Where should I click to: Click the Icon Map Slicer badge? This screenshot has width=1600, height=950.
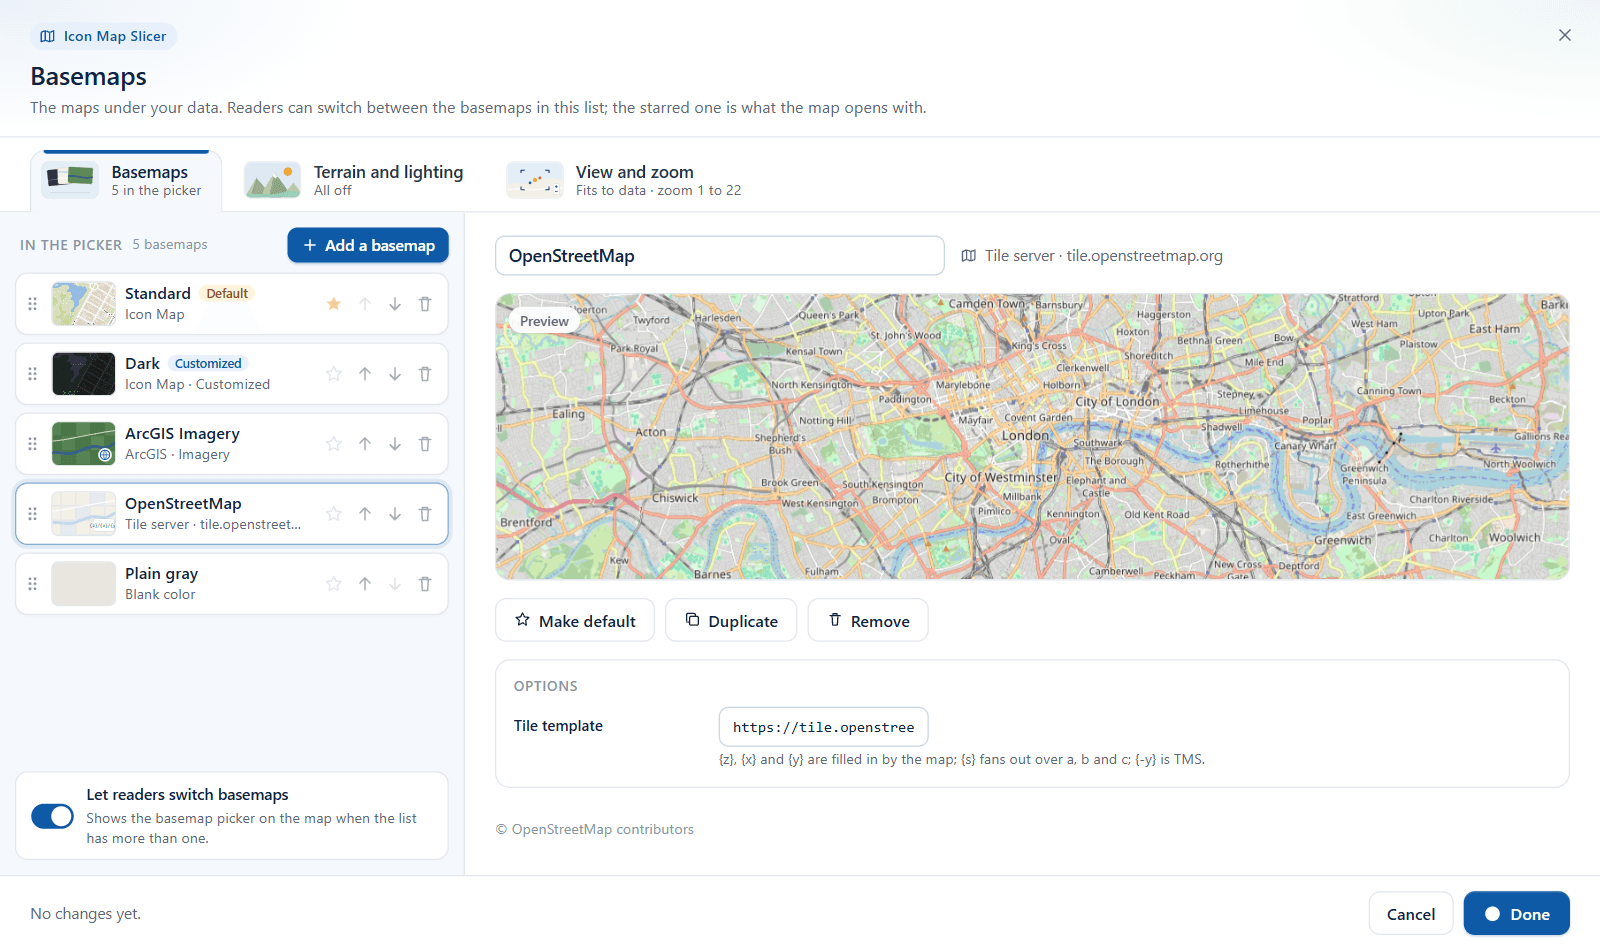pyautogui.click(x=103, y=36)
